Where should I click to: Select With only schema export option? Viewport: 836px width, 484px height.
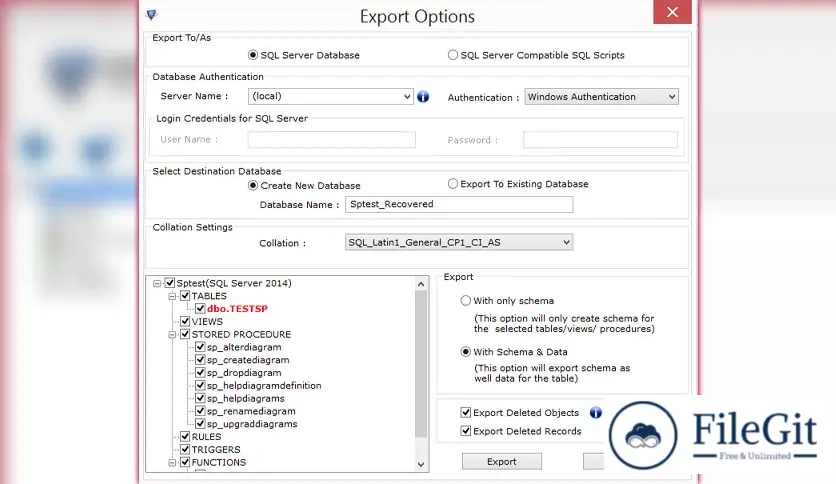click(465, 301)
